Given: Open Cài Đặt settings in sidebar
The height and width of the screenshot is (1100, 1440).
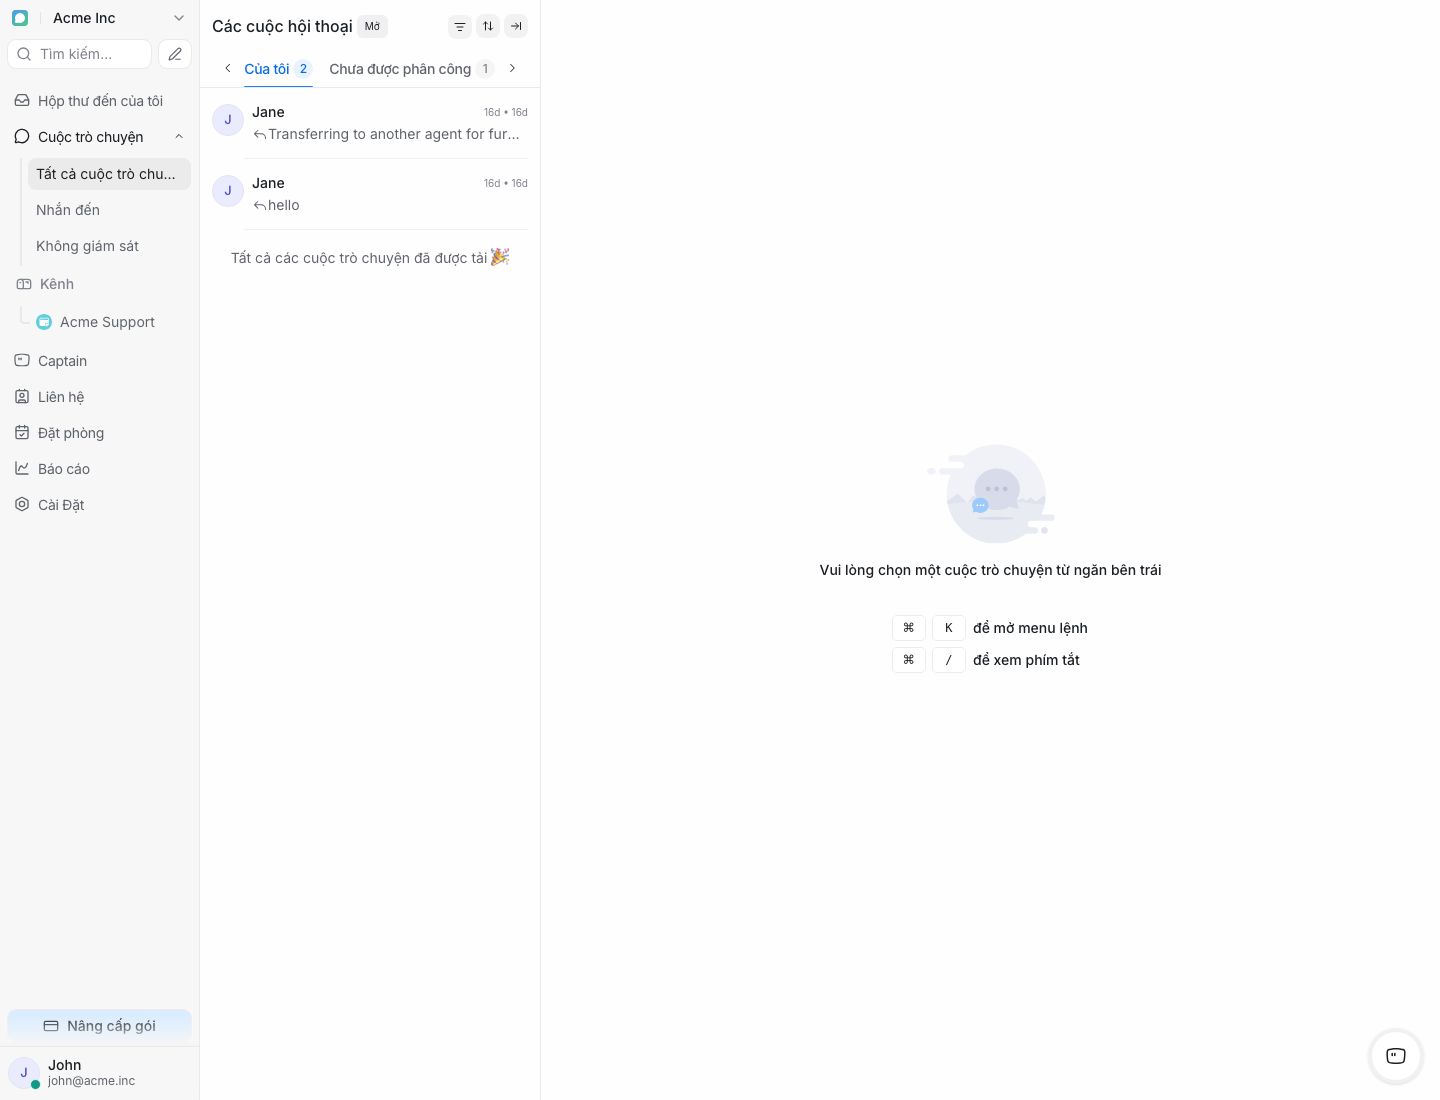Looking at the screenshot, I should (61, 505).
